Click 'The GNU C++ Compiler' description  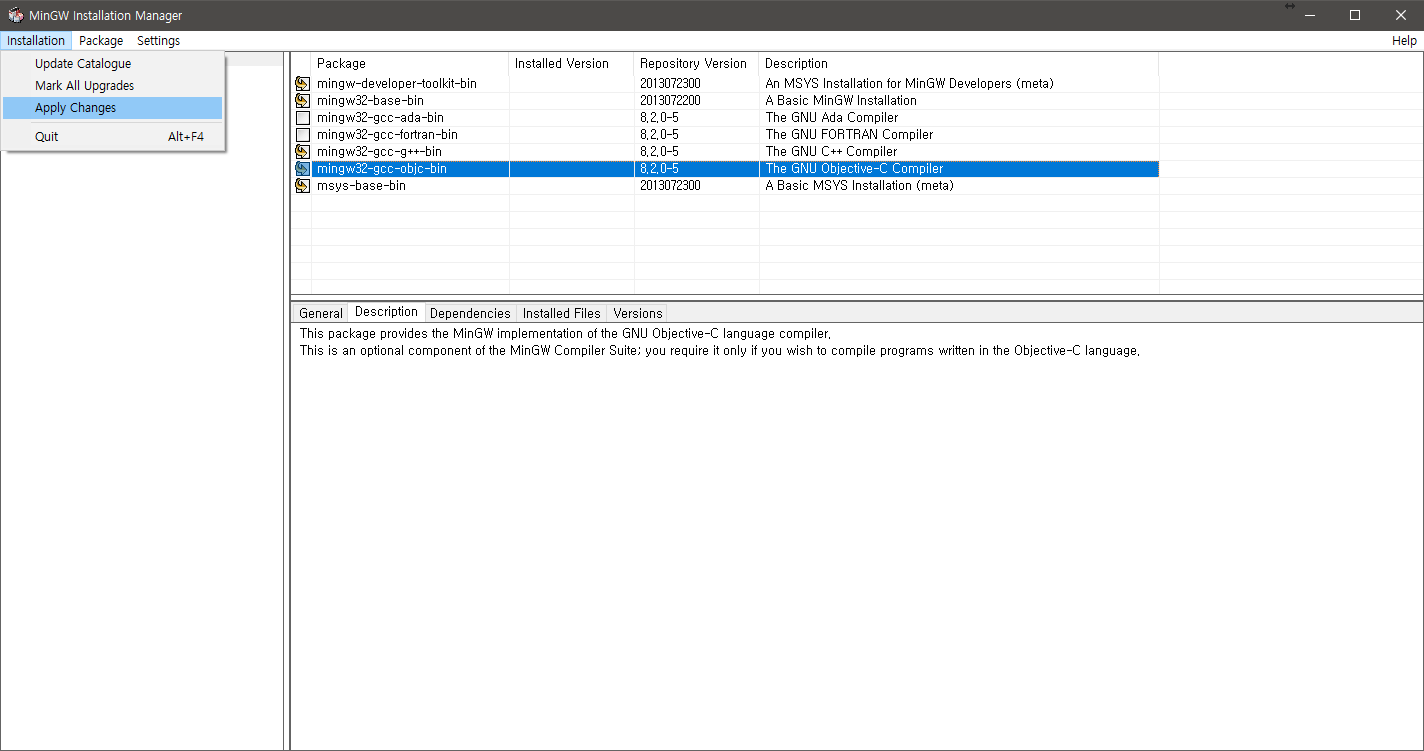coord(831,152)
